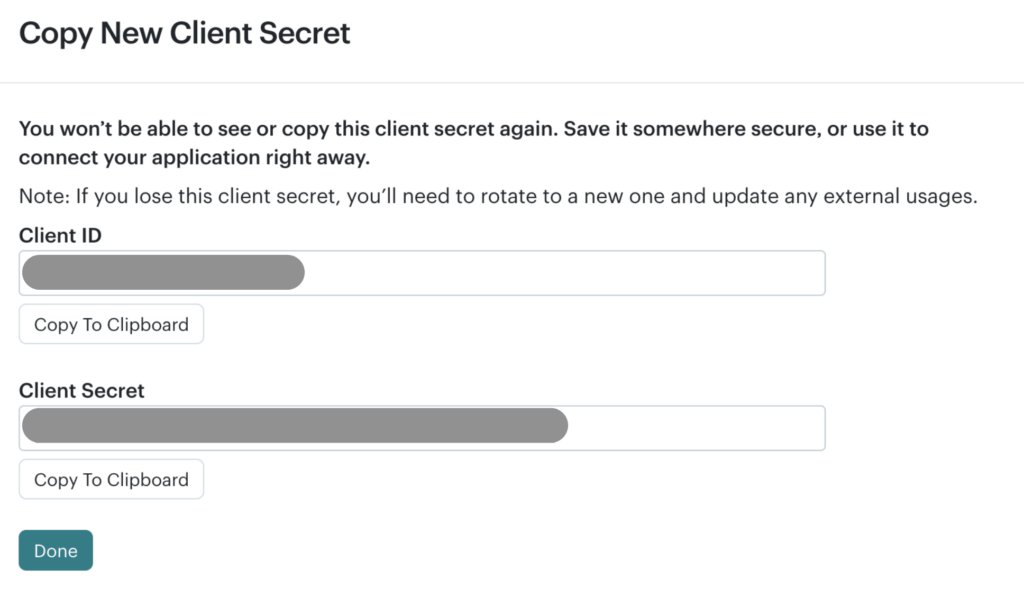This screenshot has height=607, width=1024.
Task: Select the redacted Client Secret value
Action: tap(294, 426)
